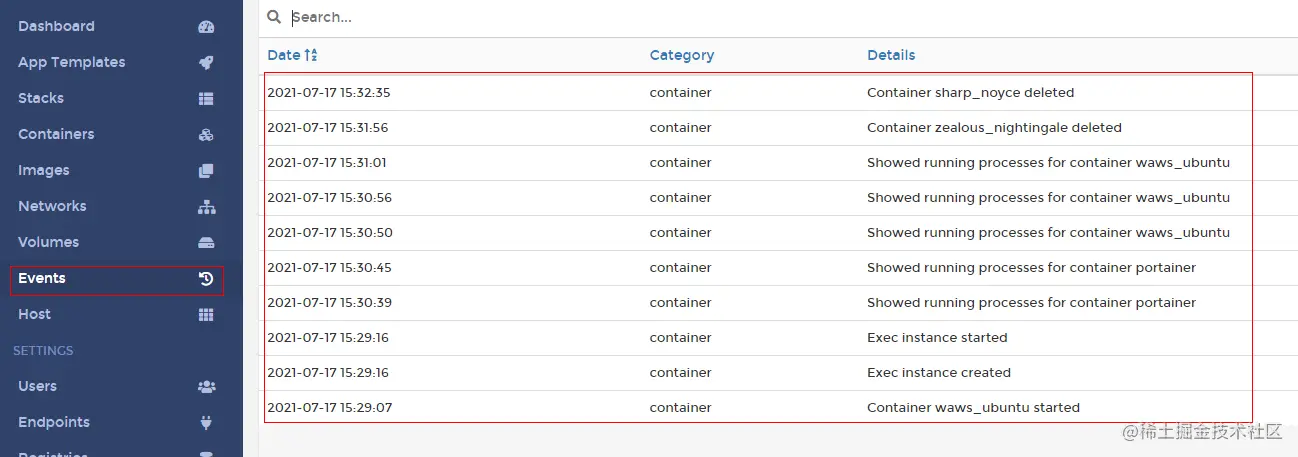The height and width of the screenshot is (457, 1298).
Task: Click the Containers cubes icon
Action: click(206, 135)
